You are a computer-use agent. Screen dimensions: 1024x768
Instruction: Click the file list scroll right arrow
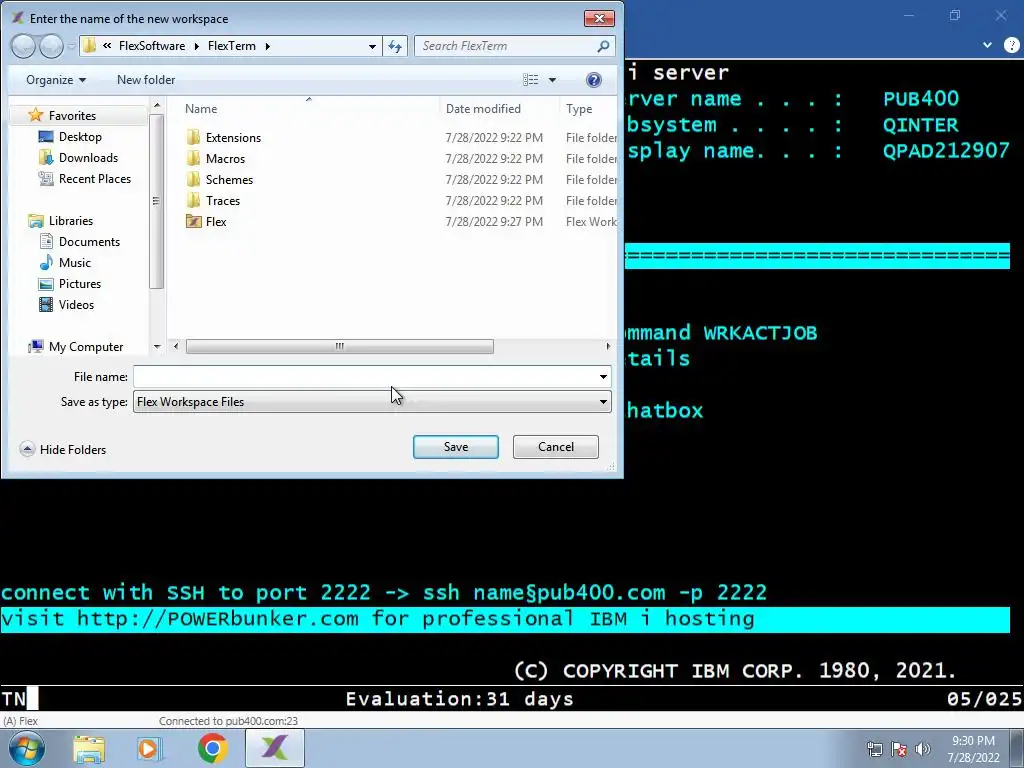608,346
